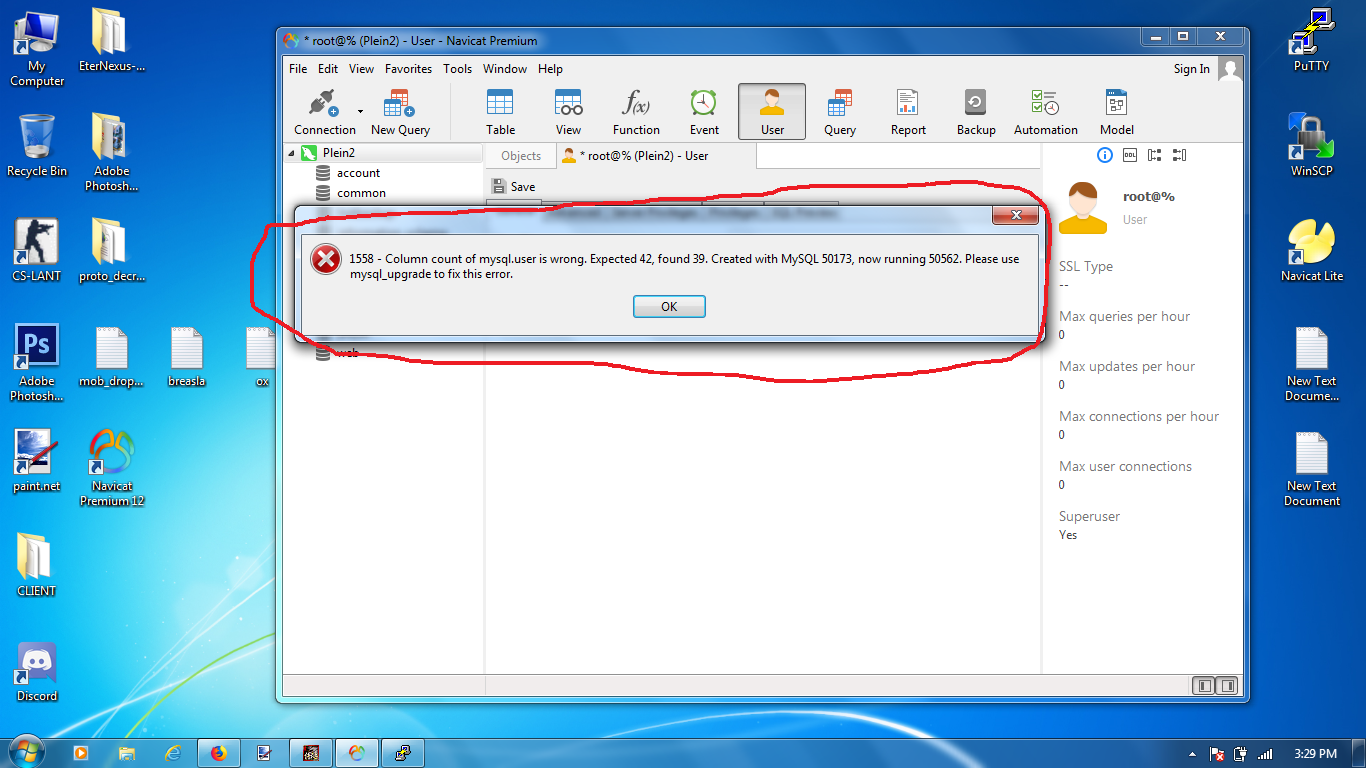Click the taskbar clock 3:29 PM
Viewport: 1366px width, 768px height.
(x=1314, y=754)
